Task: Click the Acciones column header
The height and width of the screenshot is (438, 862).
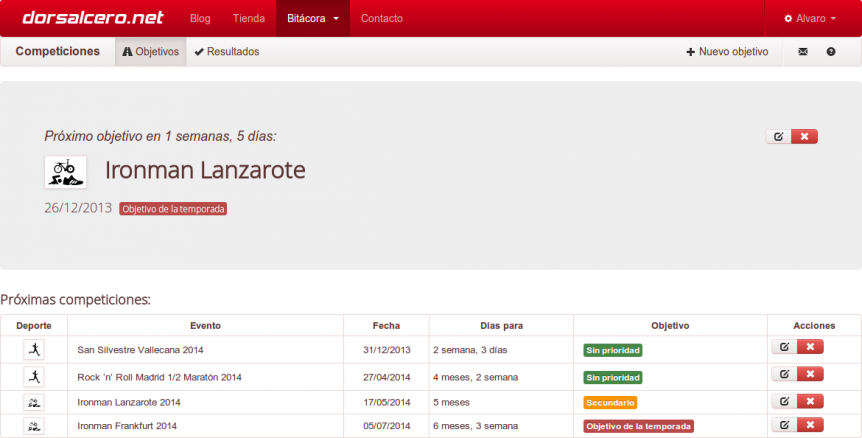Action: (814, 325)
